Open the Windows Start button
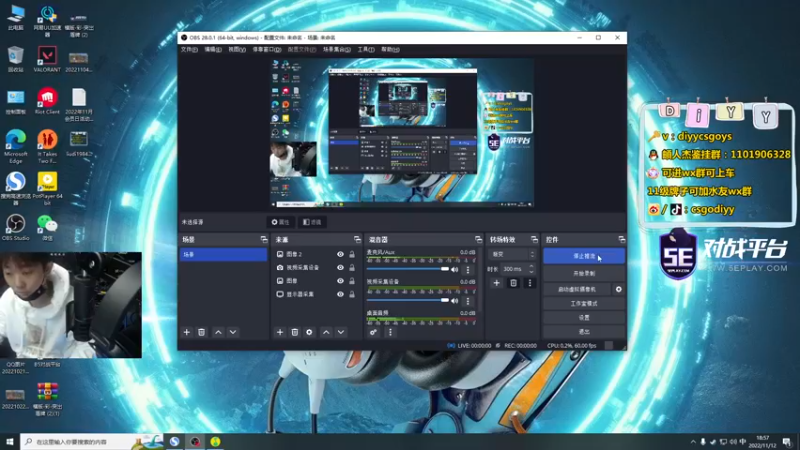This screenshot has width=800, height=450. 10,442
